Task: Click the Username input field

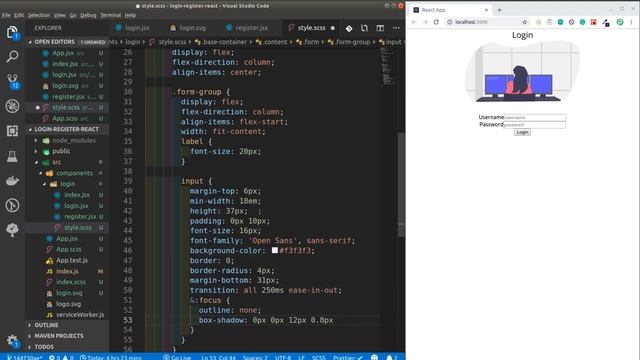Action: pyautogui.click(x=535, y=117)
